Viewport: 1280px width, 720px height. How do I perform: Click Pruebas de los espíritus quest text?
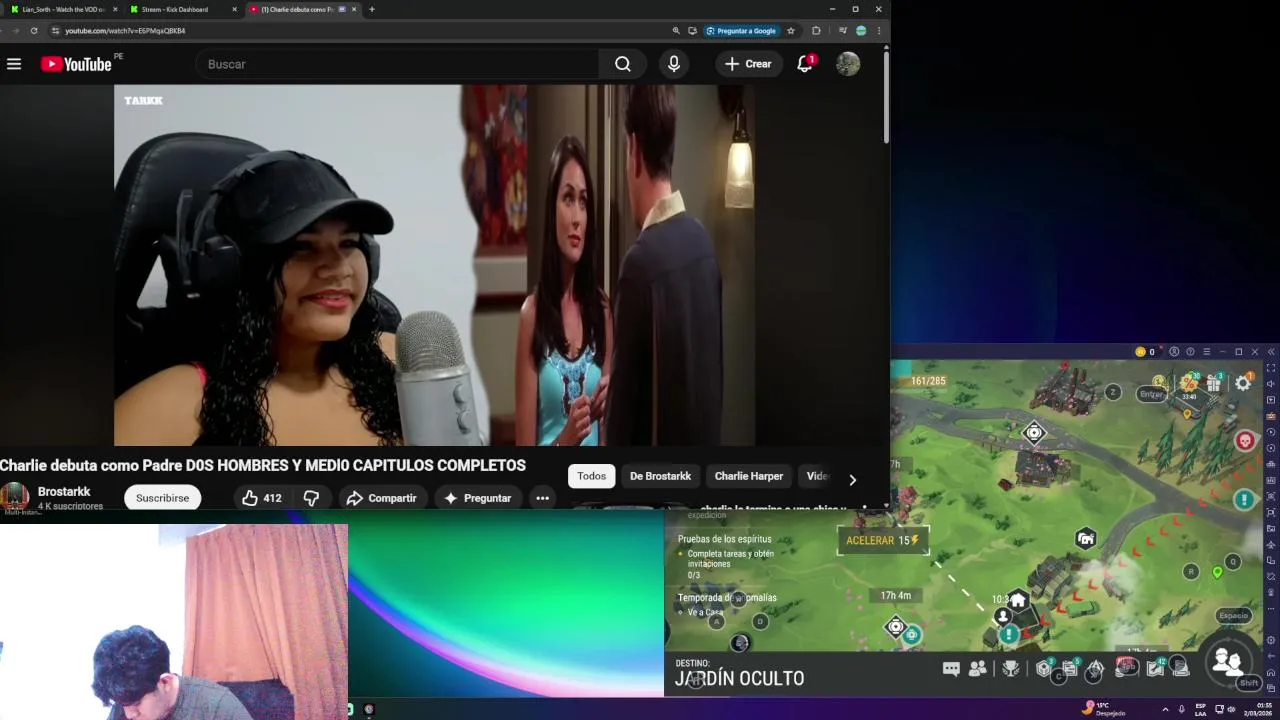point(724,539)
